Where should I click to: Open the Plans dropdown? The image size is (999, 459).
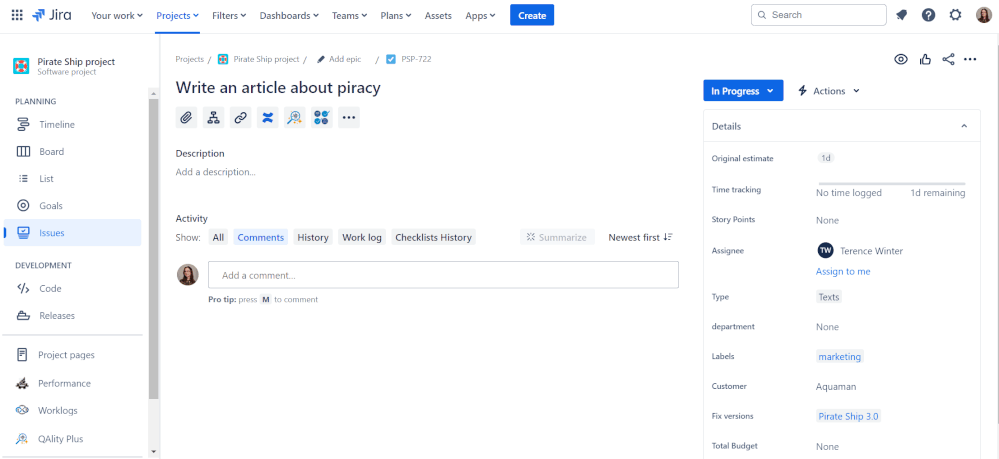point(396,15)
